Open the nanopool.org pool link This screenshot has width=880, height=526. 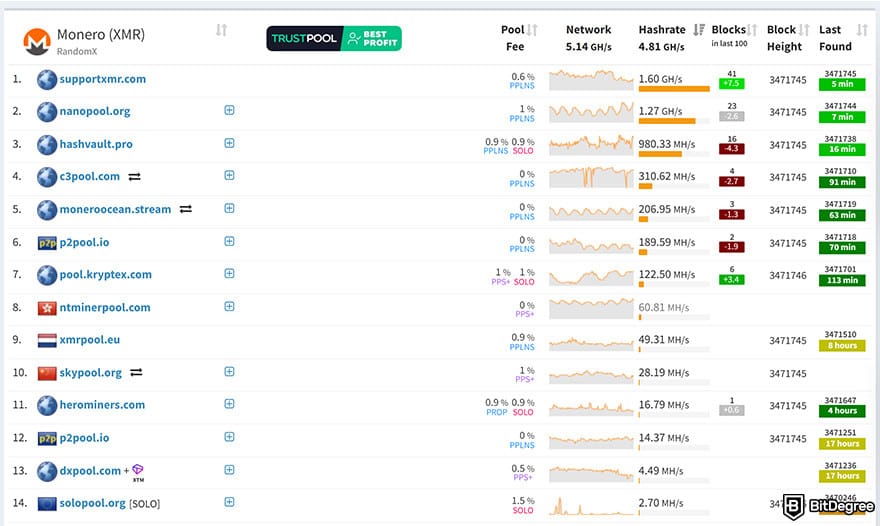tap(95, 112)
